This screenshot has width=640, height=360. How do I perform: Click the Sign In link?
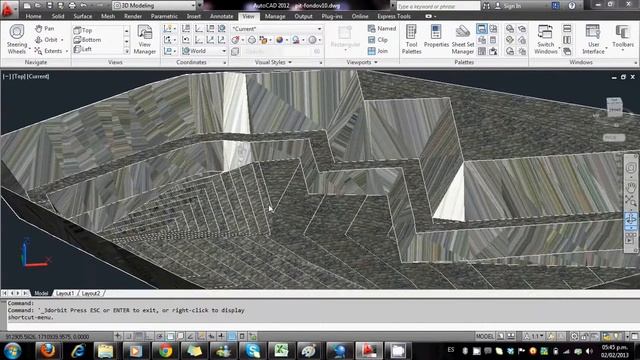tap(512, 6)
